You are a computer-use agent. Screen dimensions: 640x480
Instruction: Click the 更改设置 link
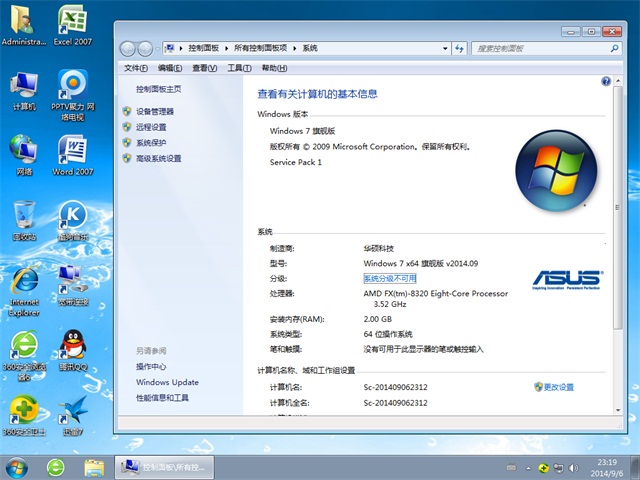click(x=559, y=386)
